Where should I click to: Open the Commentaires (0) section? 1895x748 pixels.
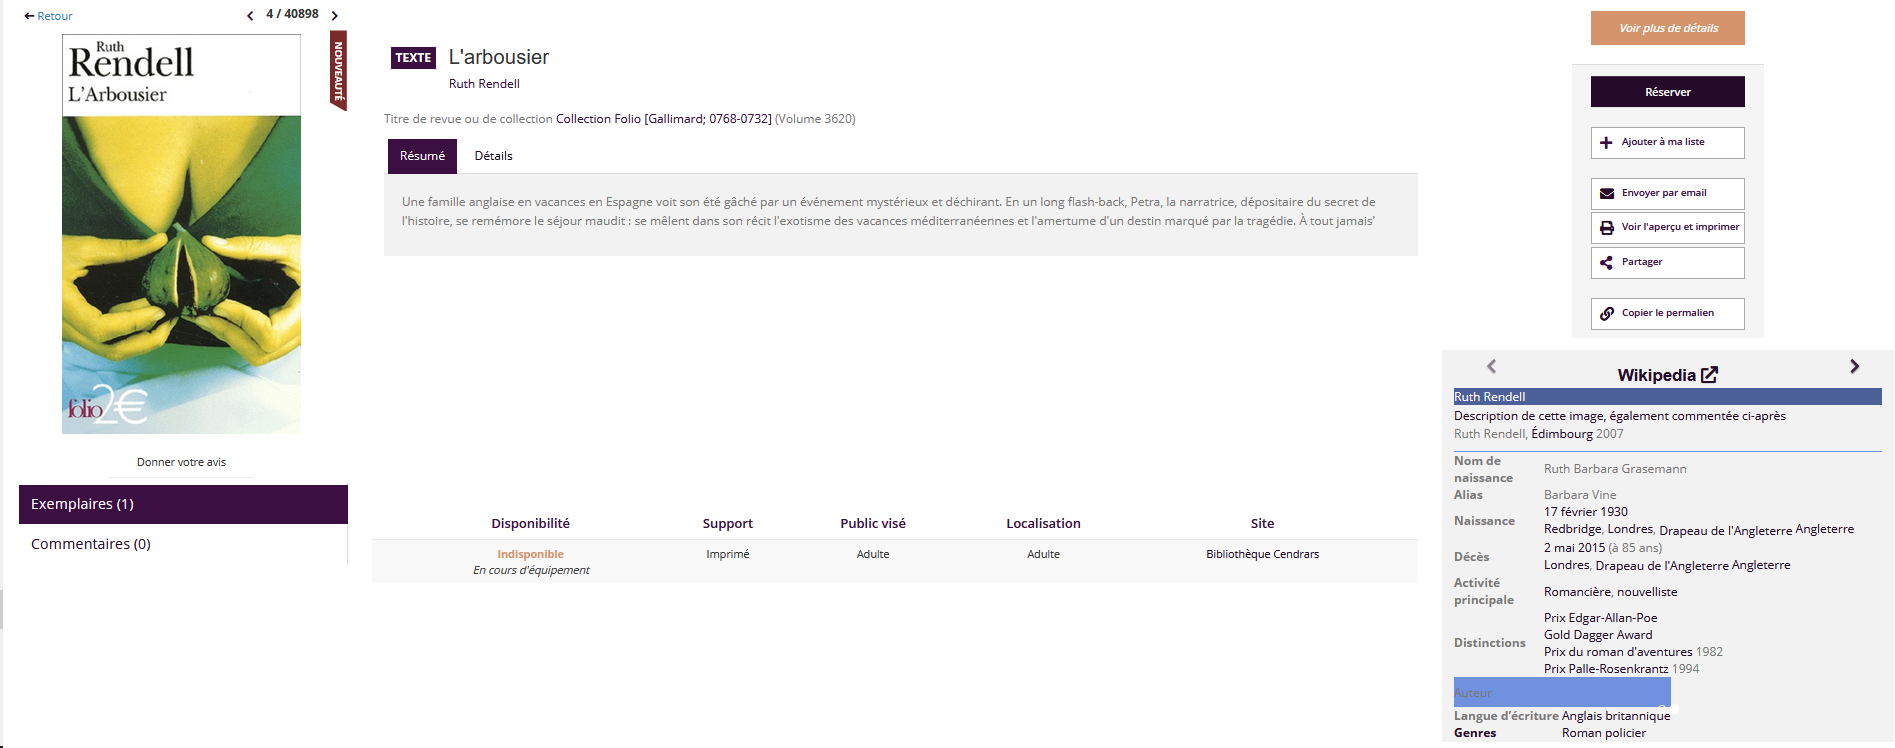[x=91, y=544]
